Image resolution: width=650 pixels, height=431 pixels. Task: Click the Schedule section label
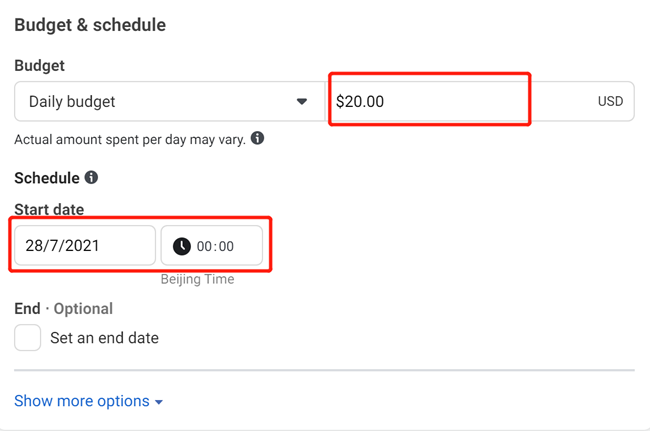pyautogui.click(x=46, y=178)
